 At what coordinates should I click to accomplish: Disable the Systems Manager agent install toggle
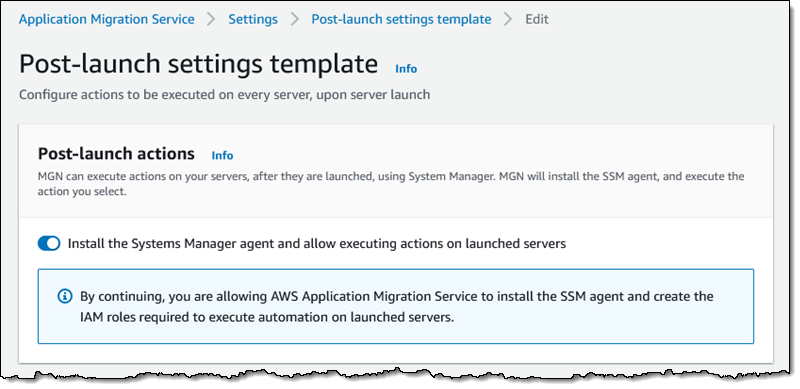point(49,244)
